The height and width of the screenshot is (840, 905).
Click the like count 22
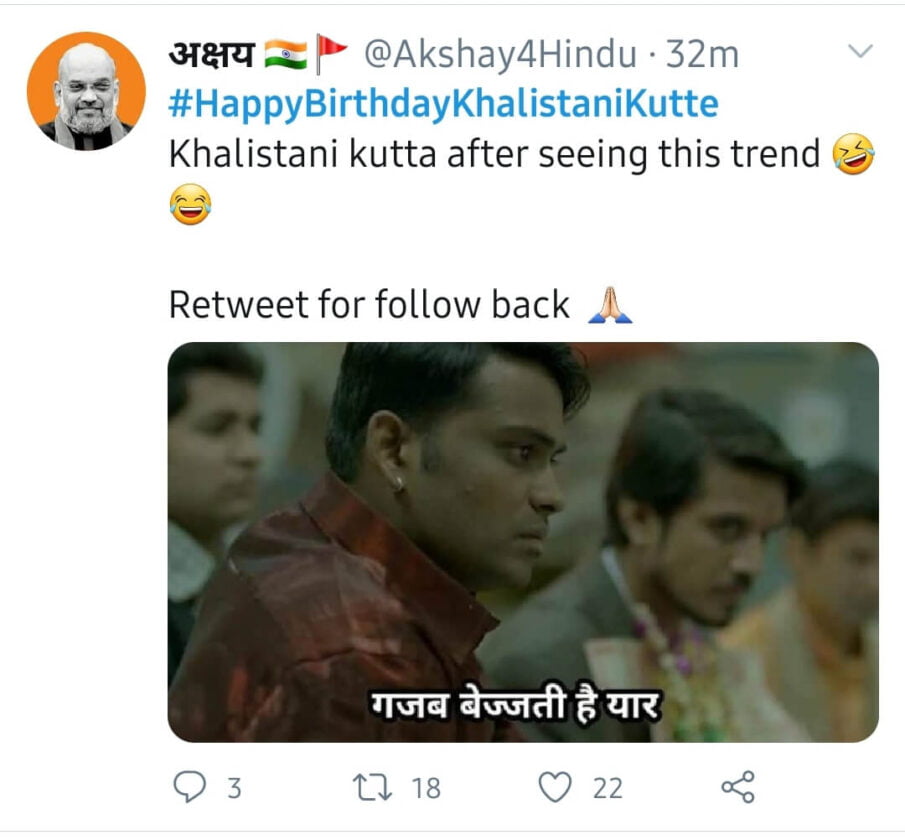607,789
